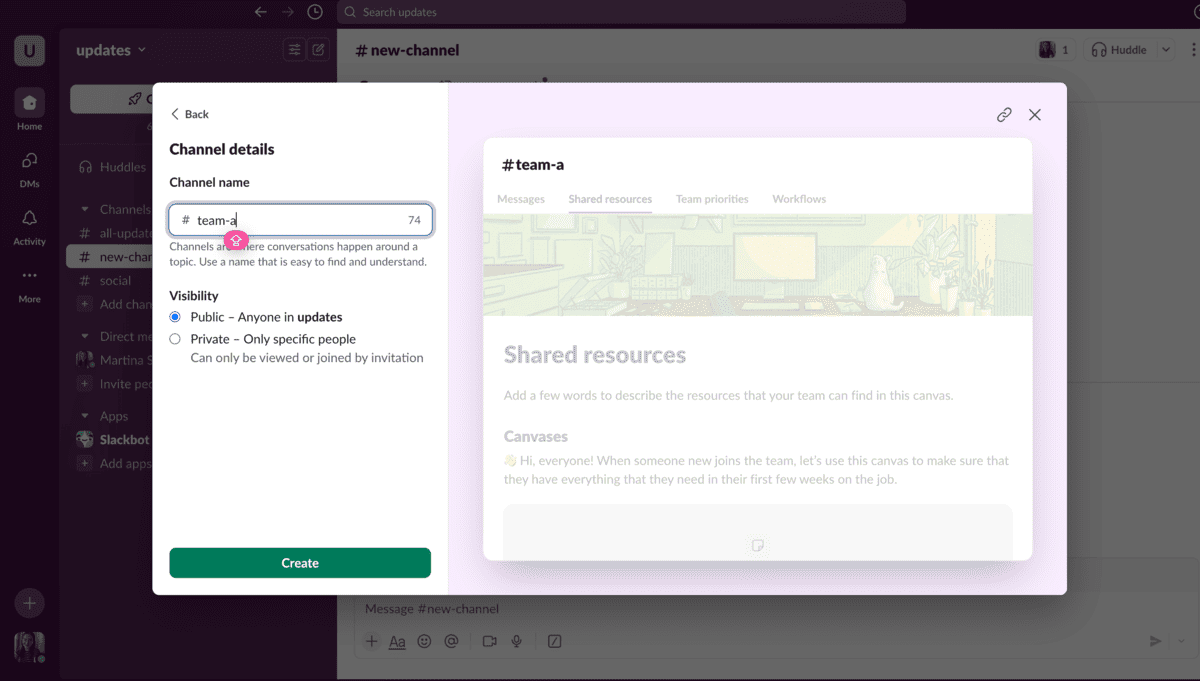This screenshot has width=1200, height=681.
Task: Click the record audio clip microphone icon
Action: coord(517,641)
